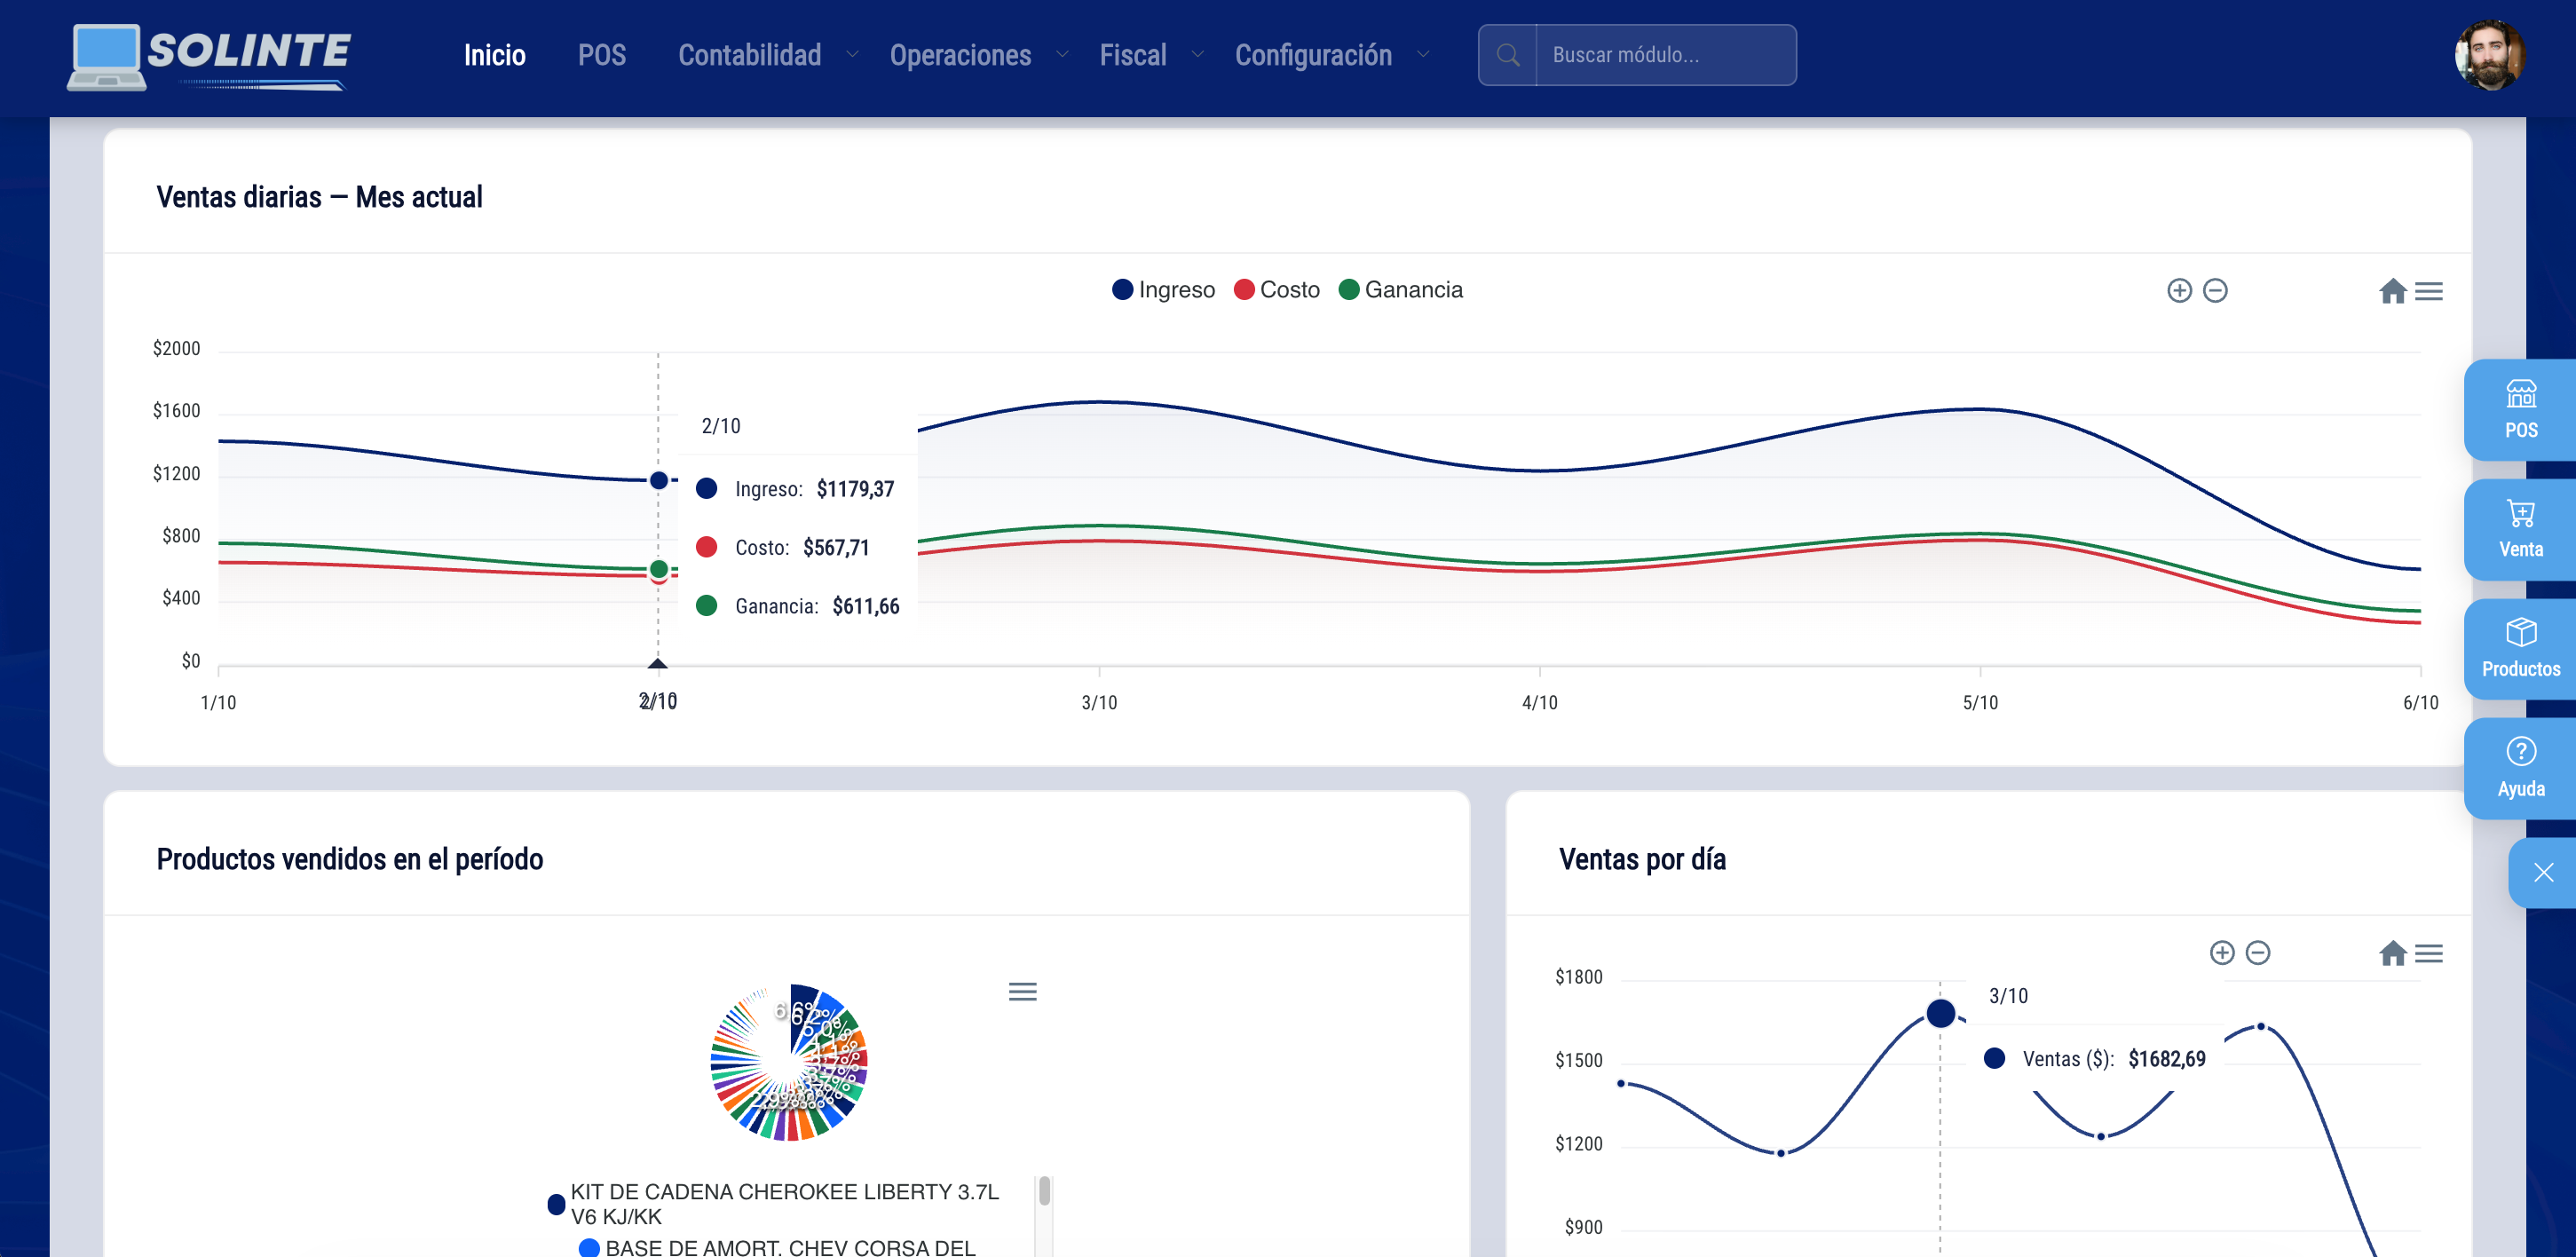Reset zoom on Ventas diarias chart

coord(2392,291)
